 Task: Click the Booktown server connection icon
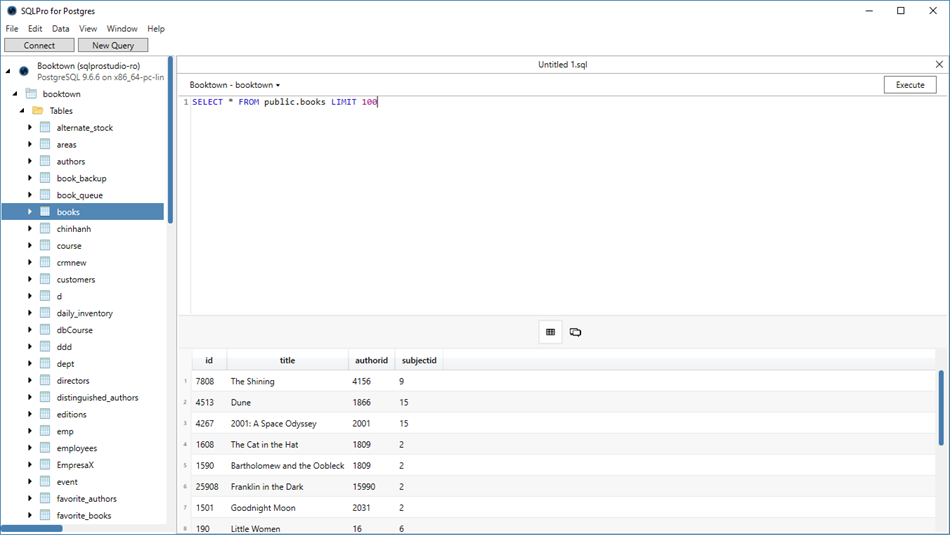click(x=24, y=71)
